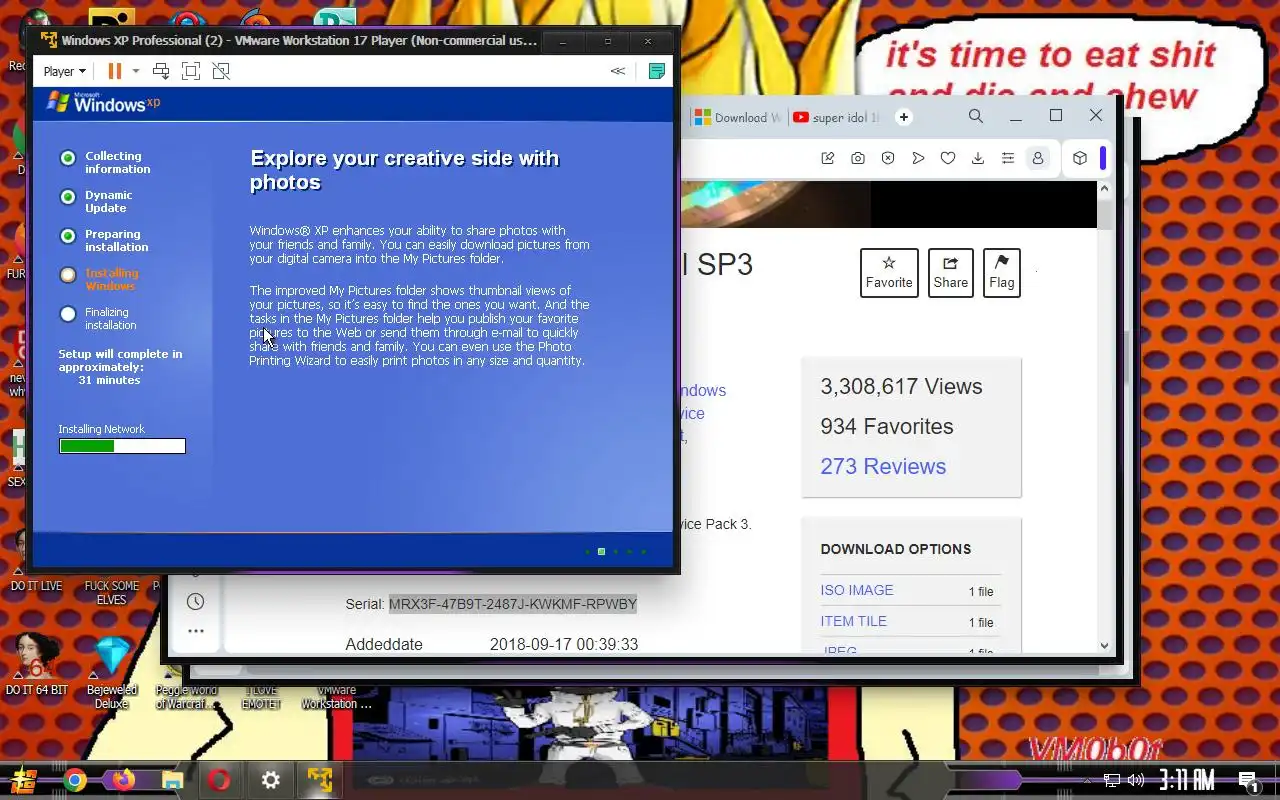
Task: Open the 273 Reviews link
Action: 883,466
